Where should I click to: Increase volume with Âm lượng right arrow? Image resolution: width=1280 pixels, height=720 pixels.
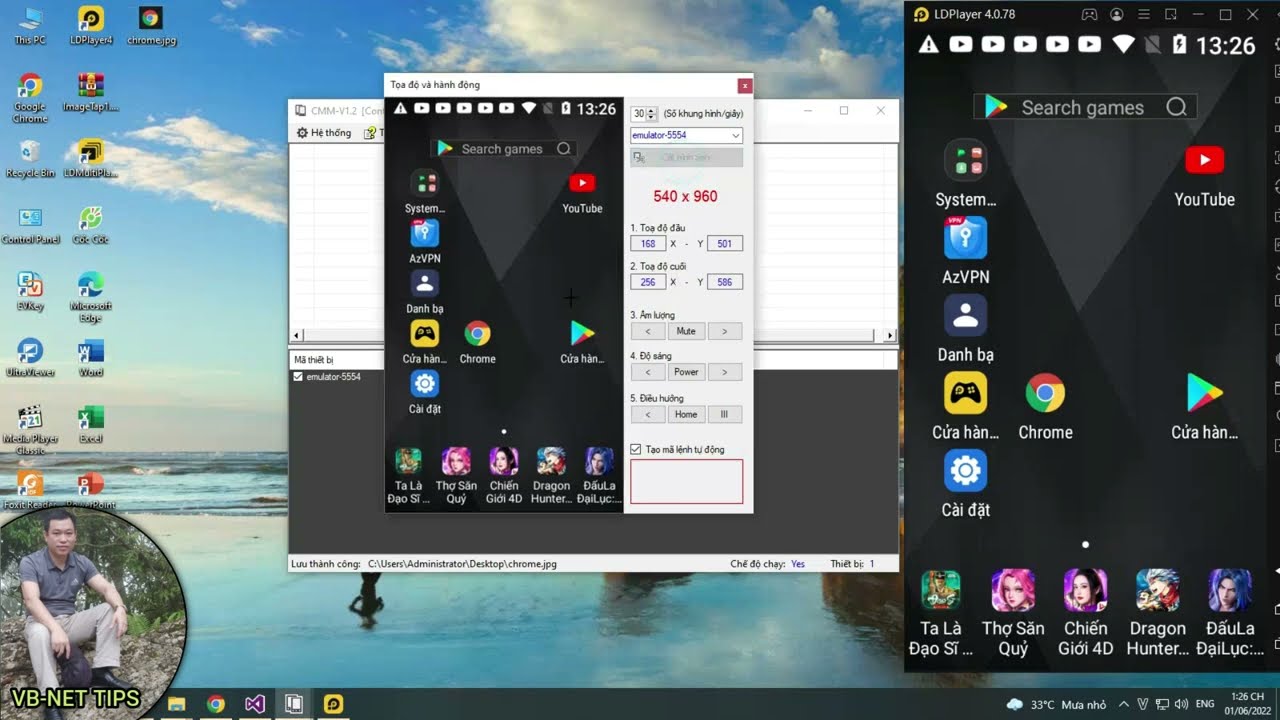coord(725,331)
